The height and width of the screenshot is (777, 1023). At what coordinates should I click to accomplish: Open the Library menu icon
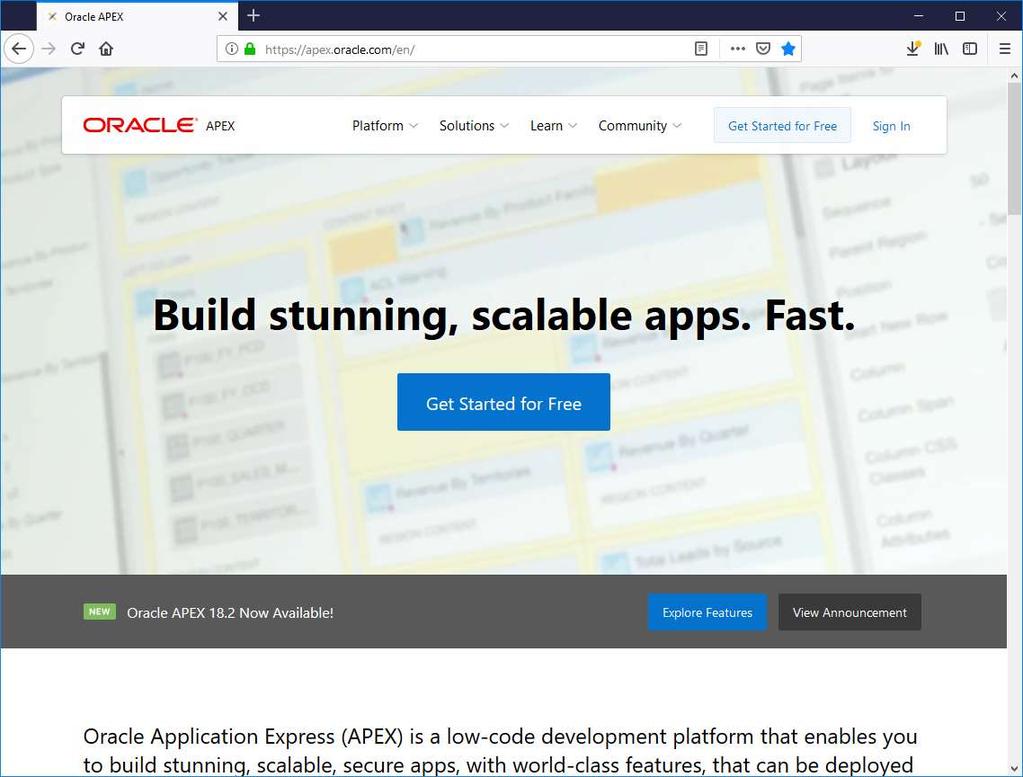point(941,49)
